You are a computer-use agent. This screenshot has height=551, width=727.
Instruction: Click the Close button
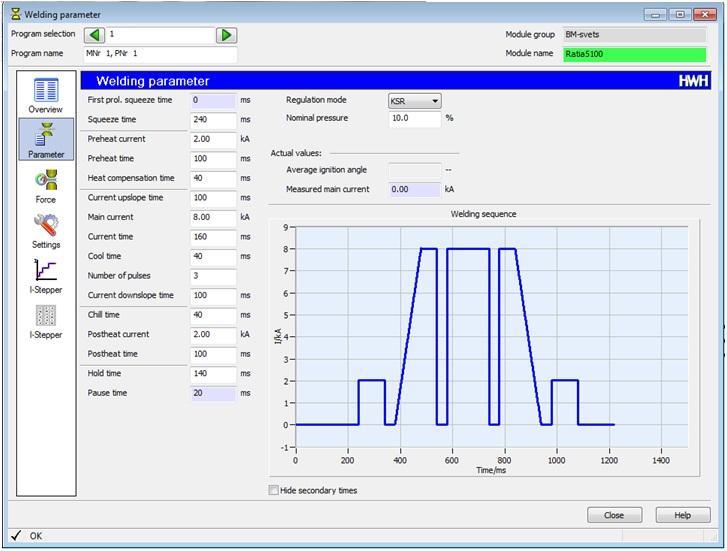(x=614, y=515)
